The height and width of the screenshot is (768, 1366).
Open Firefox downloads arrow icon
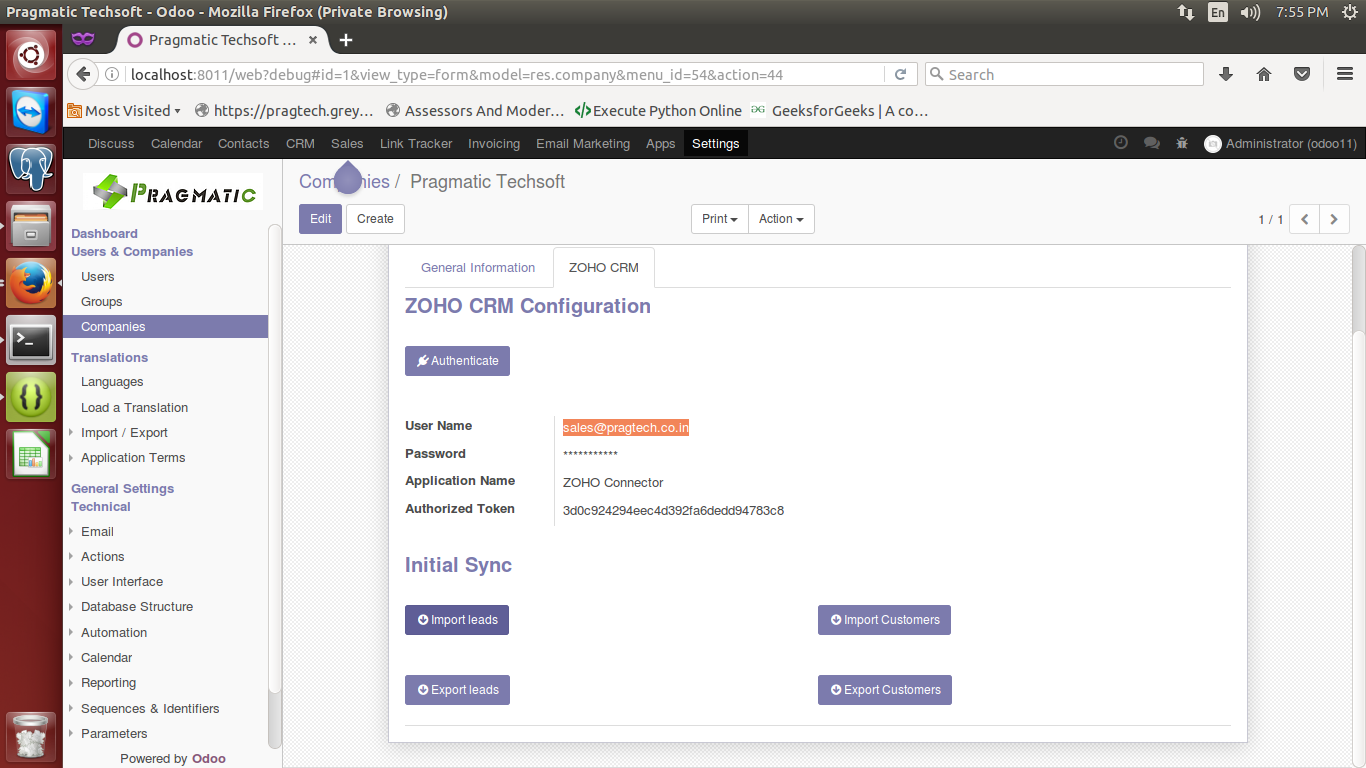[x=1226, y=74]
